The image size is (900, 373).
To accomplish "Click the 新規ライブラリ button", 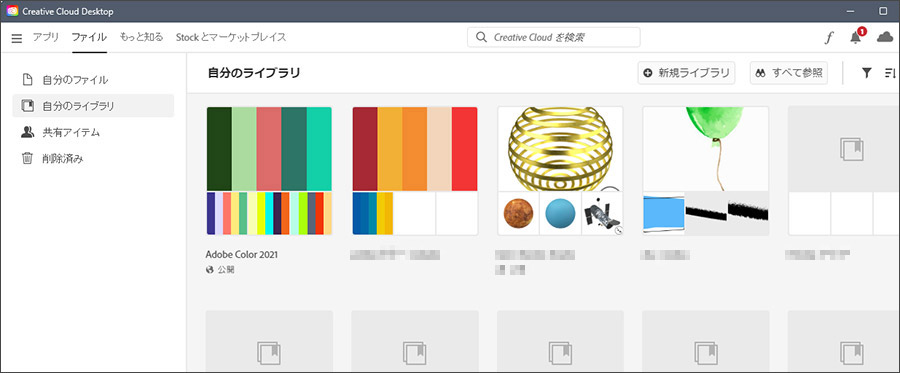I will click(686, 73).
